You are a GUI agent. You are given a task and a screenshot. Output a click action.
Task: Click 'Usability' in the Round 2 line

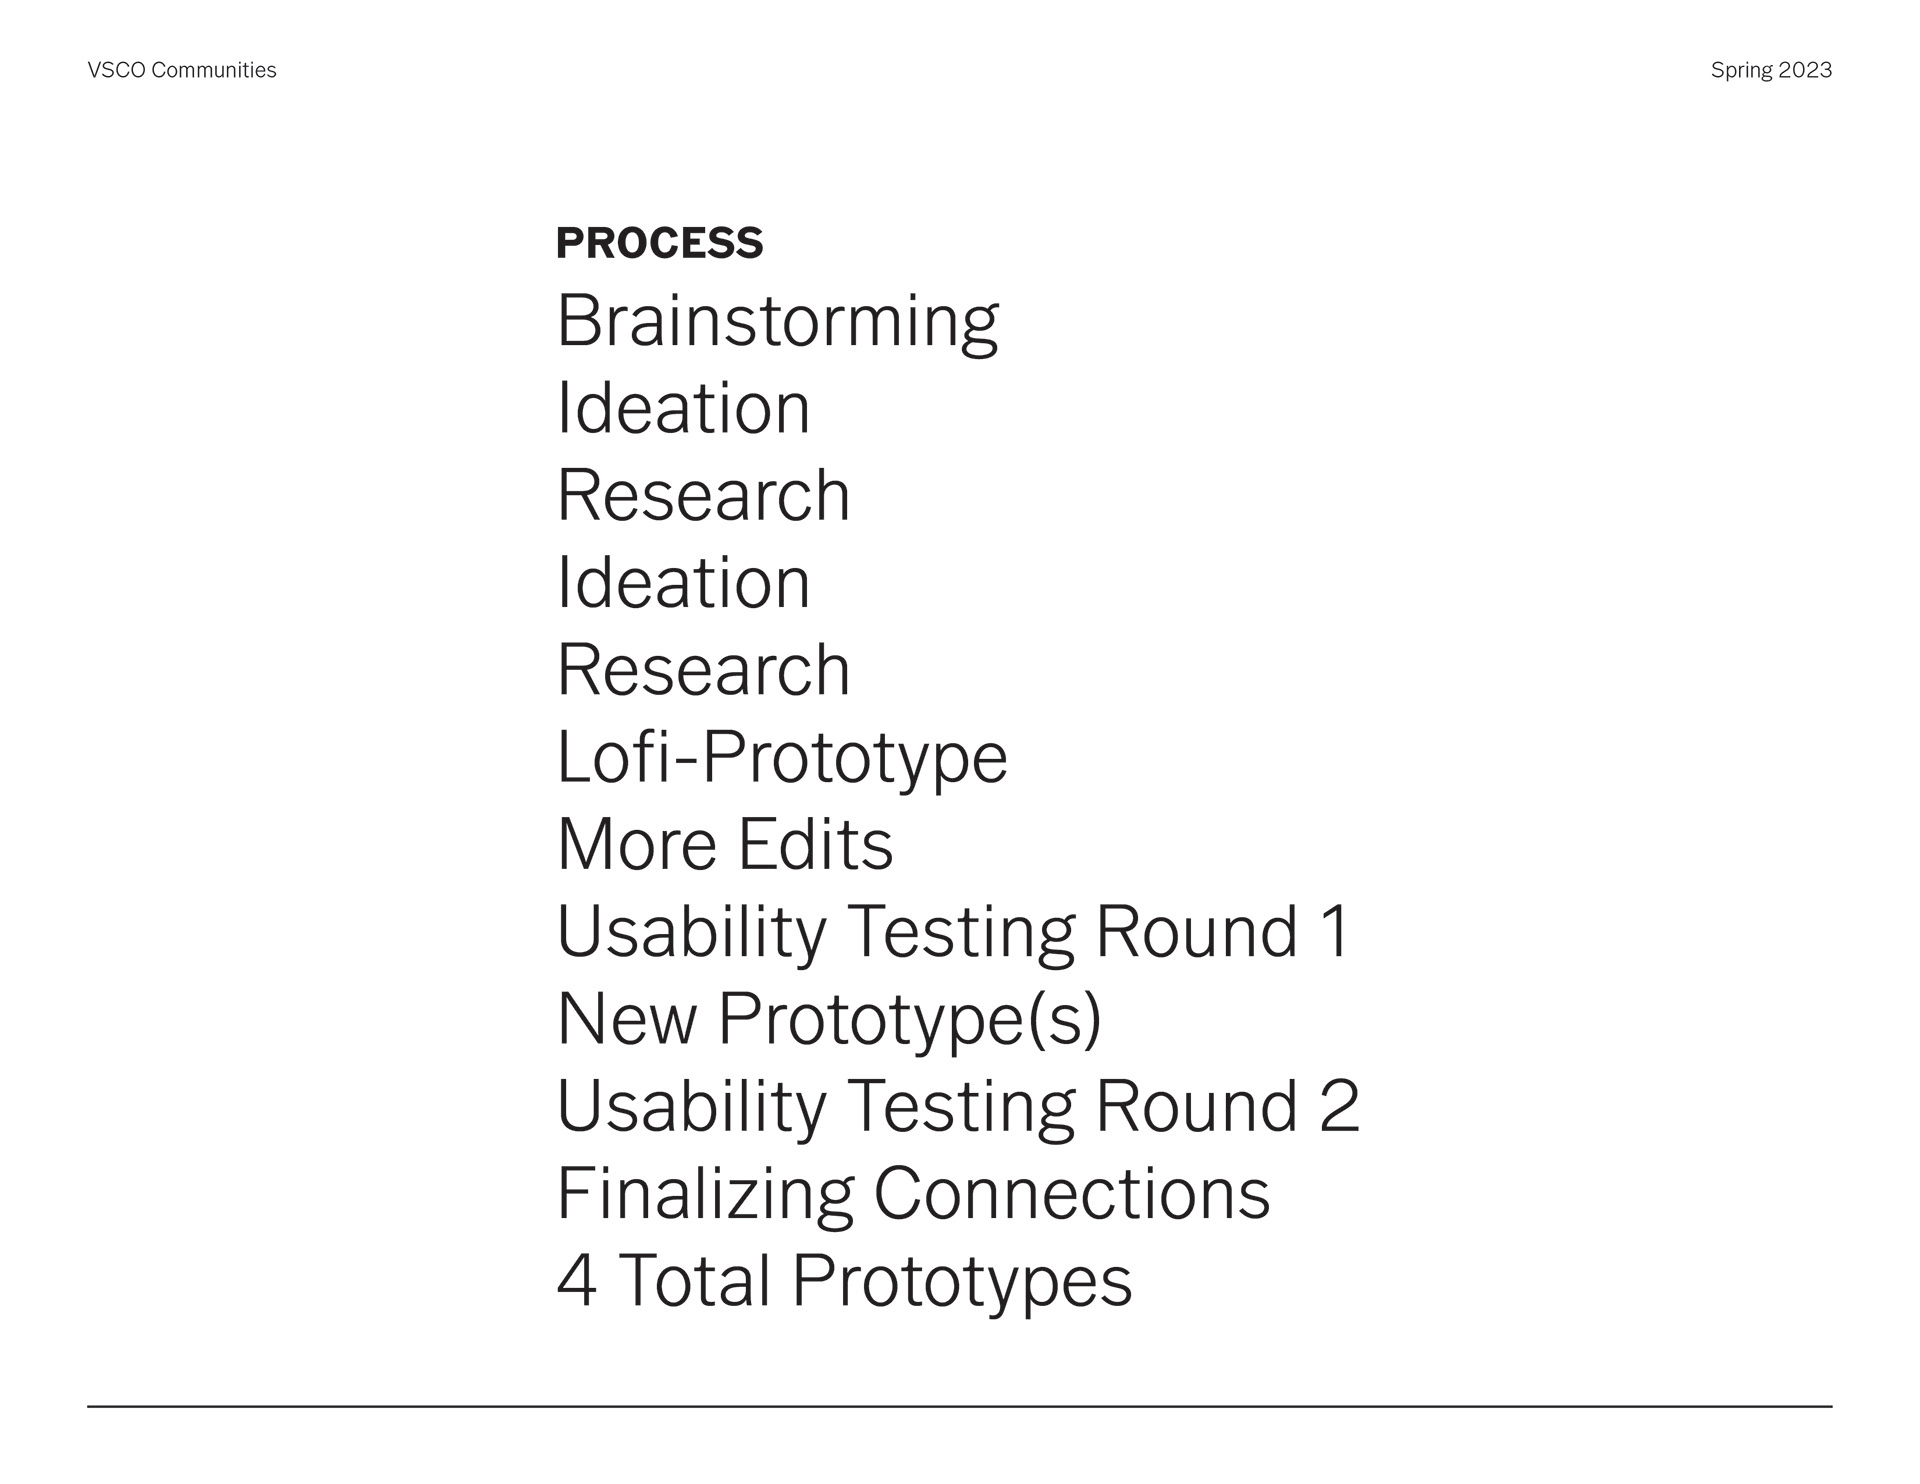[690, 1107]
